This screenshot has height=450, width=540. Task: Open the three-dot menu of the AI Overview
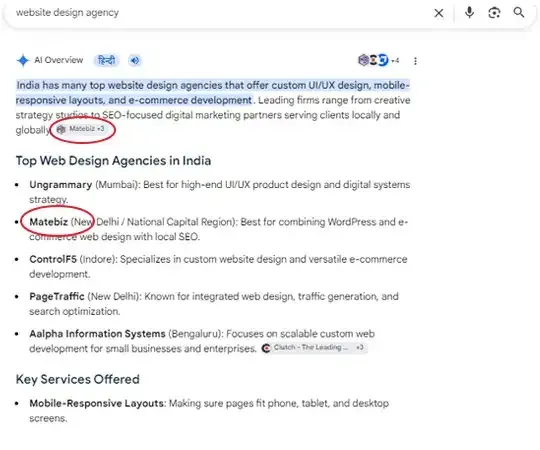[x=415, y=61]
